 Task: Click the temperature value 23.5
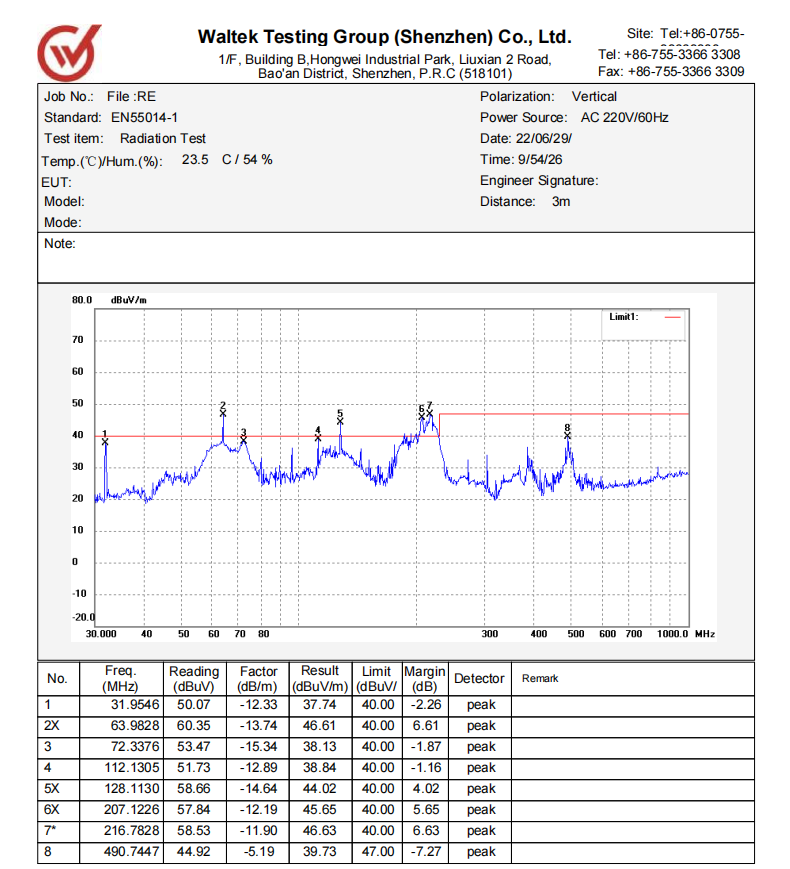pyautogui.click(x=195, y=160)
